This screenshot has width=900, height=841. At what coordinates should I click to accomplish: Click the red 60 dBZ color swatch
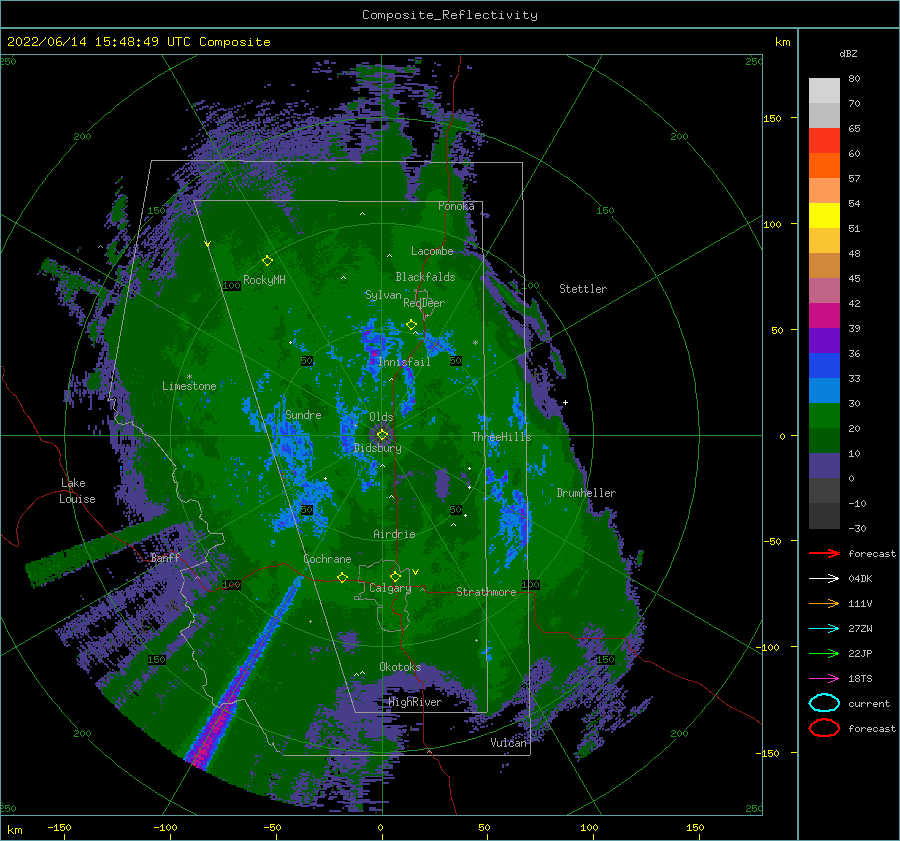pos(824,141)
